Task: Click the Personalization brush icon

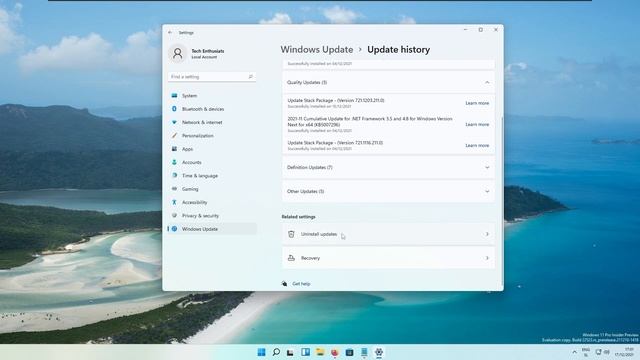Action: [x=174, y=136]
